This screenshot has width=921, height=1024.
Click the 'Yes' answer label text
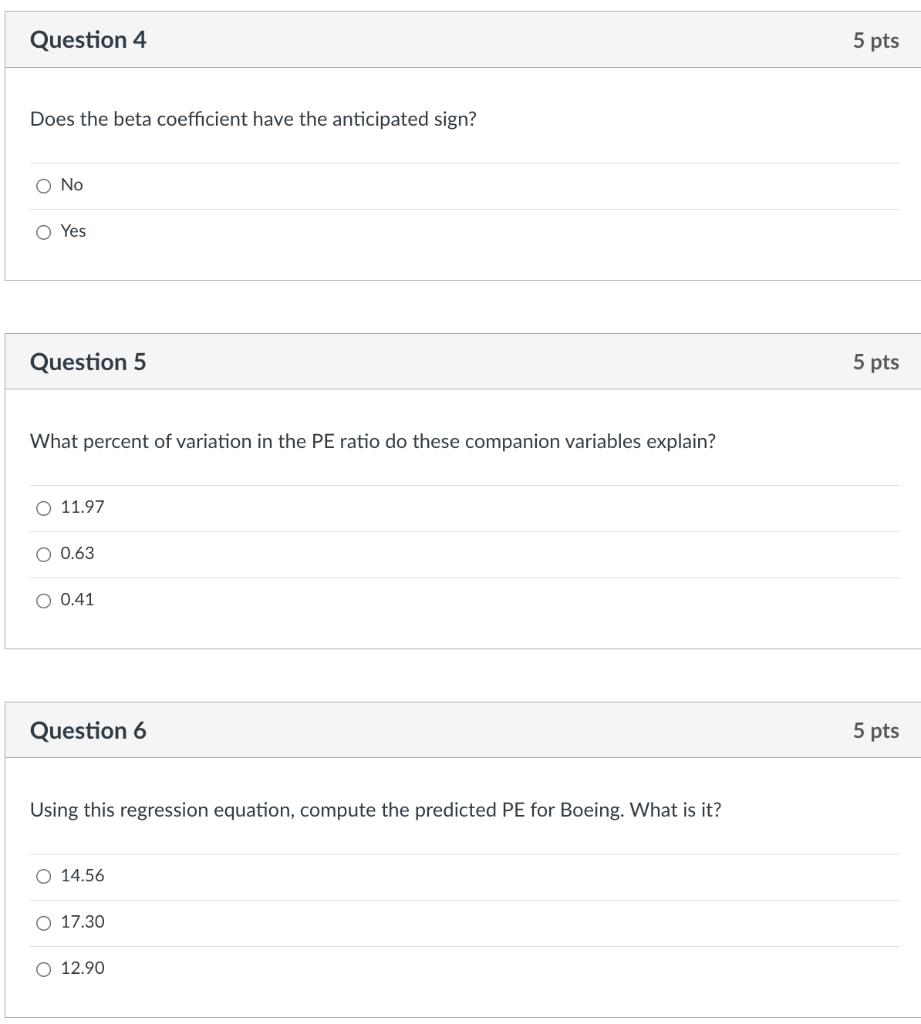click(x=73, y=232)
